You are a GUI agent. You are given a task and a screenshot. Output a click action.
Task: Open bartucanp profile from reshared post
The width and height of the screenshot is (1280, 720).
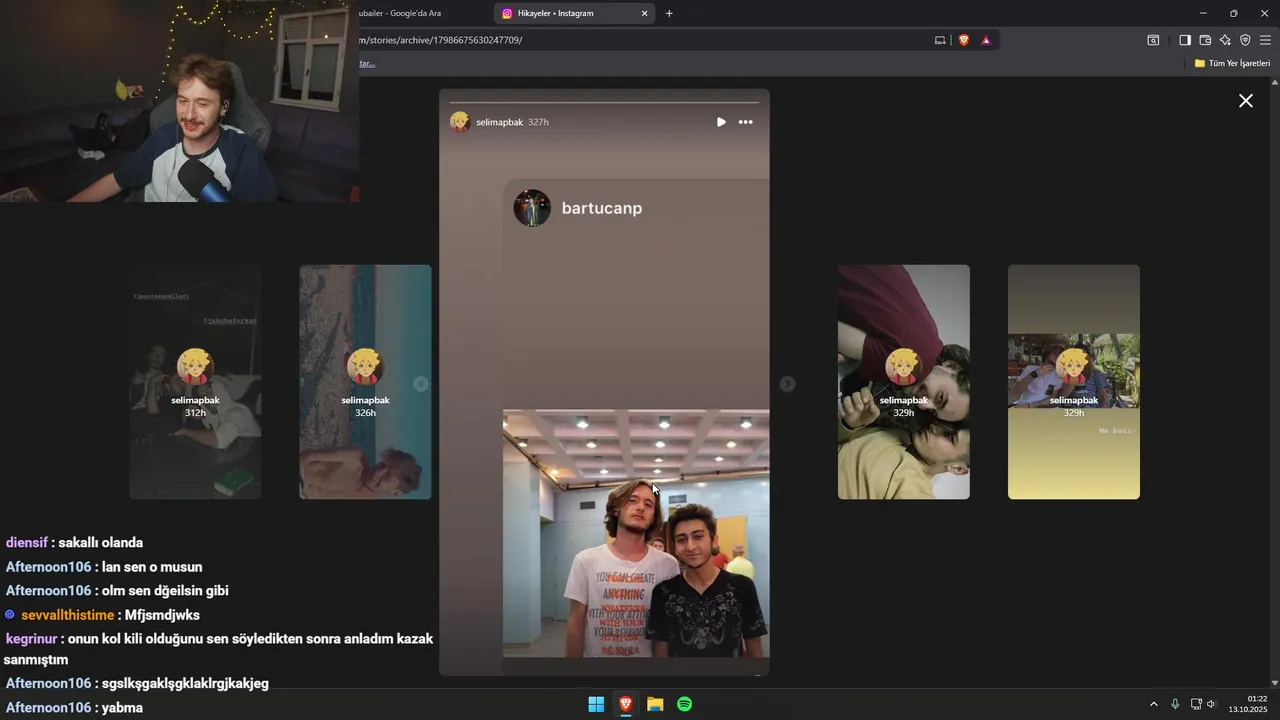click(602, 208)
